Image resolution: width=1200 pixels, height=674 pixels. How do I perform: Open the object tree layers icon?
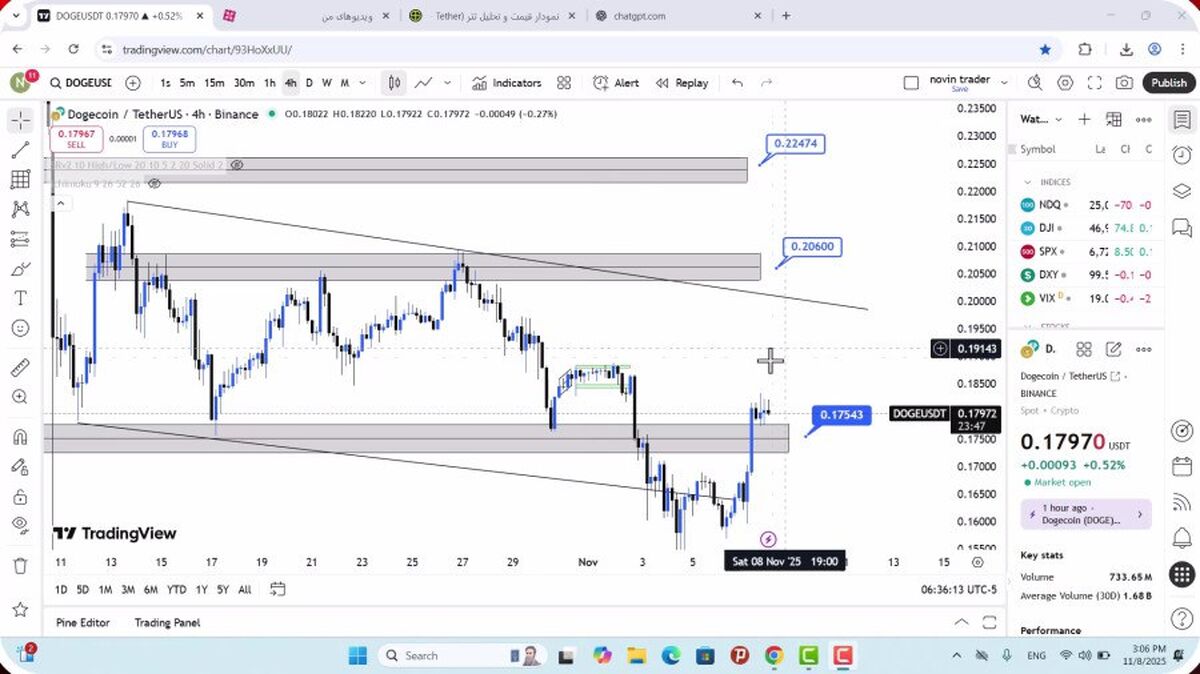[1181, 190]
